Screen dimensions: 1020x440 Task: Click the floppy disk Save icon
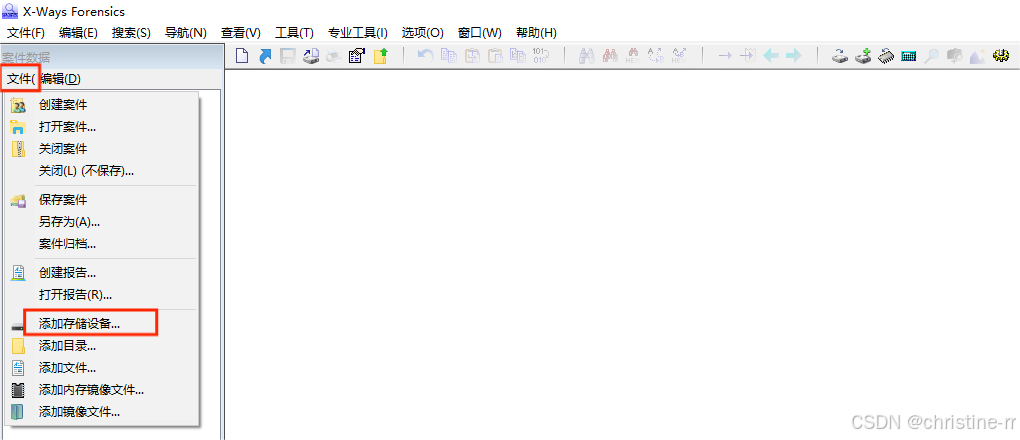(x=288, y=56)
